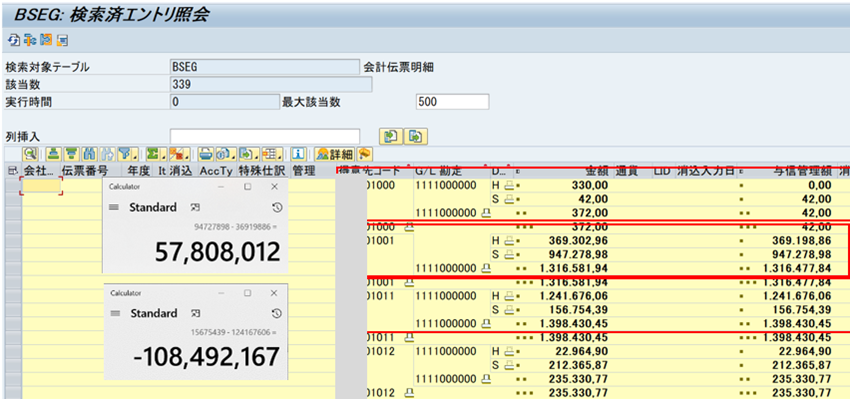Click calculator expression 15675439 - 124167606 =
This screenshot has height=399, width=850.
pyautogui.click(x=233, y=332)
